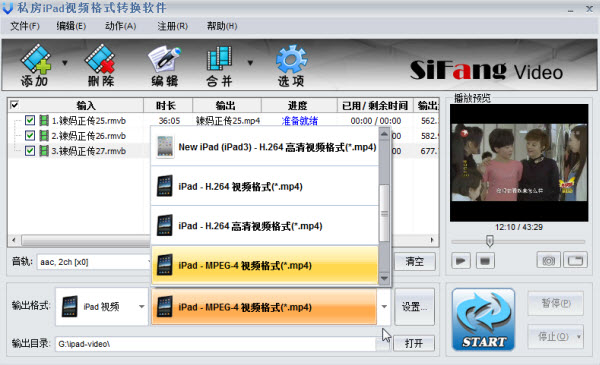Take a snapshot with camera icon
The width and height of the screenshot is (600, 365).
[x=548, y=261]
